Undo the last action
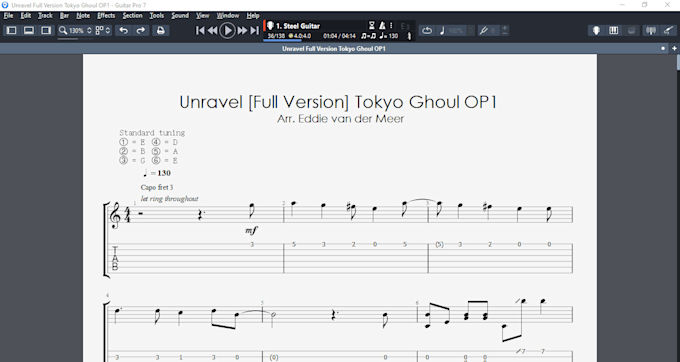Viewport: 680px width, 362px height. coord(124,30)
